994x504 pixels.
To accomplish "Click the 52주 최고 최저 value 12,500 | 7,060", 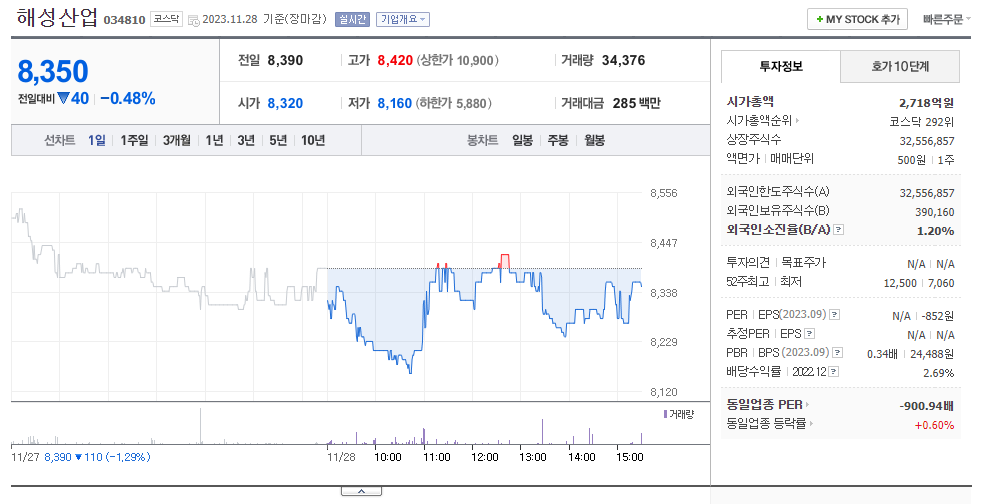I will (919, 283).
